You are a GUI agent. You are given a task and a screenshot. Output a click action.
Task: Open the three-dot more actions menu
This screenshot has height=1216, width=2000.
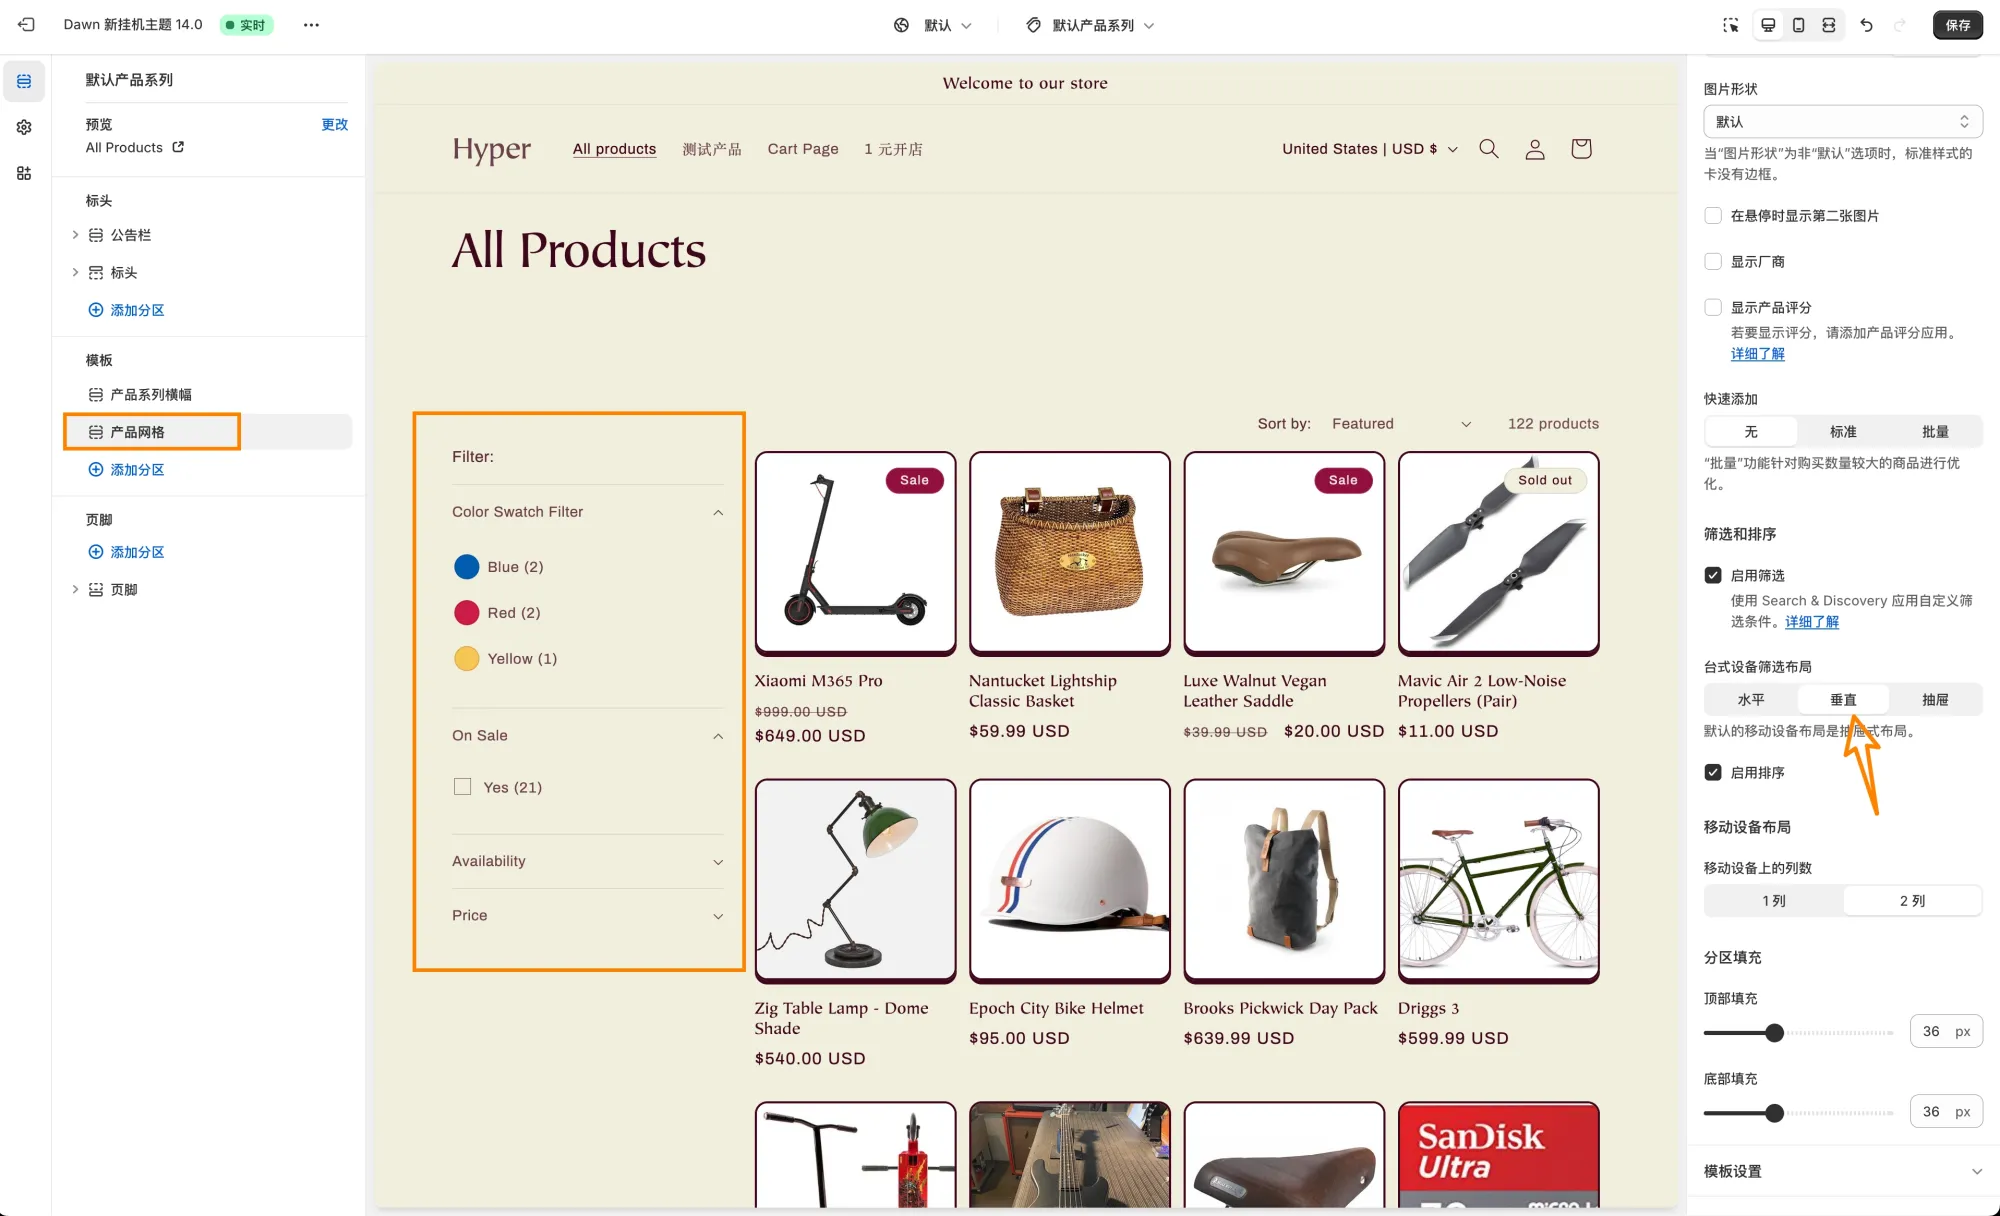pyautogui.click(x=311, y=25)
